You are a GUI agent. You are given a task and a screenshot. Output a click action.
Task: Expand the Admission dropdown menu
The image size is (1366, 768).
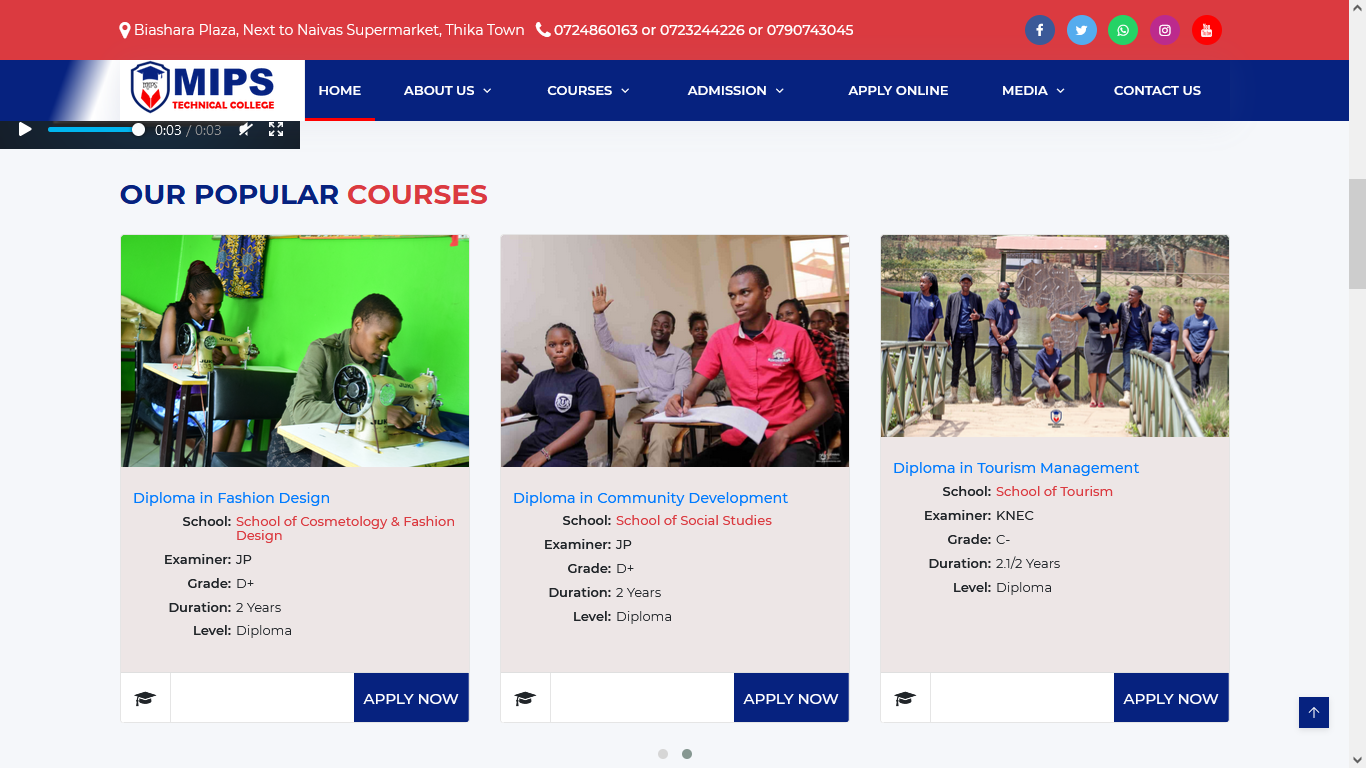(735, 90)
